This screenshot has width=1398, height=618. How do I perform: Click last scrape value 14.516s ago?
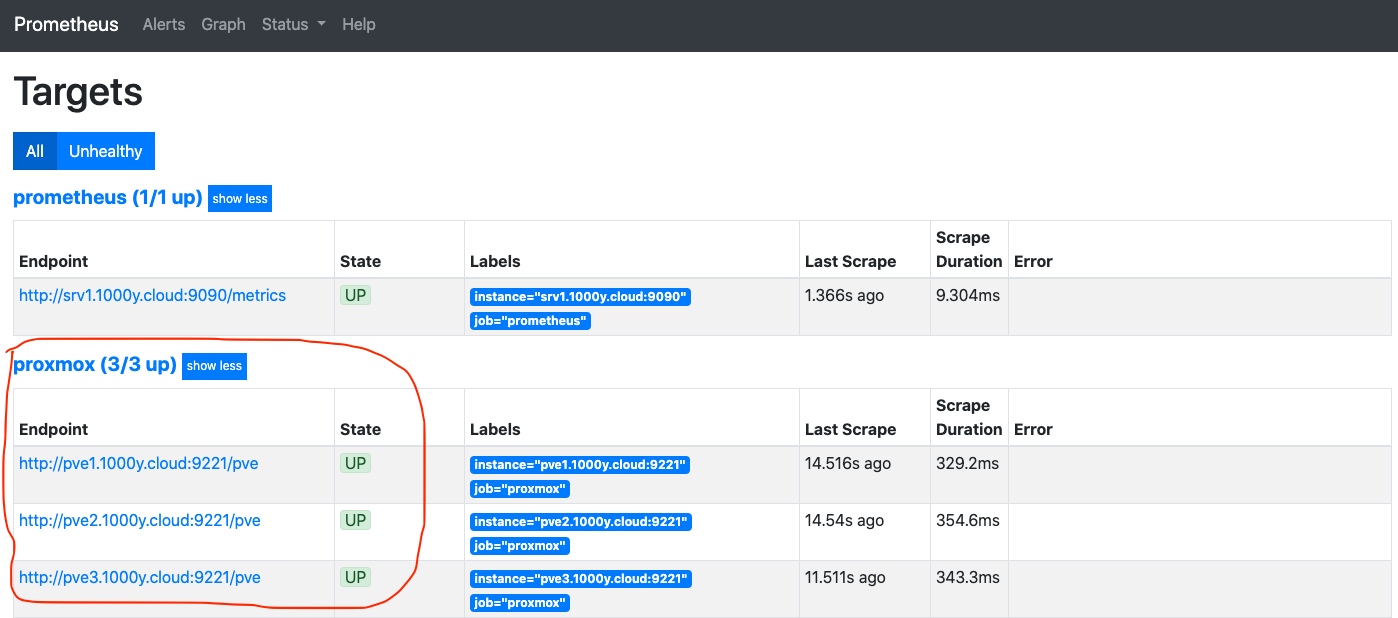tap(848, 463)
